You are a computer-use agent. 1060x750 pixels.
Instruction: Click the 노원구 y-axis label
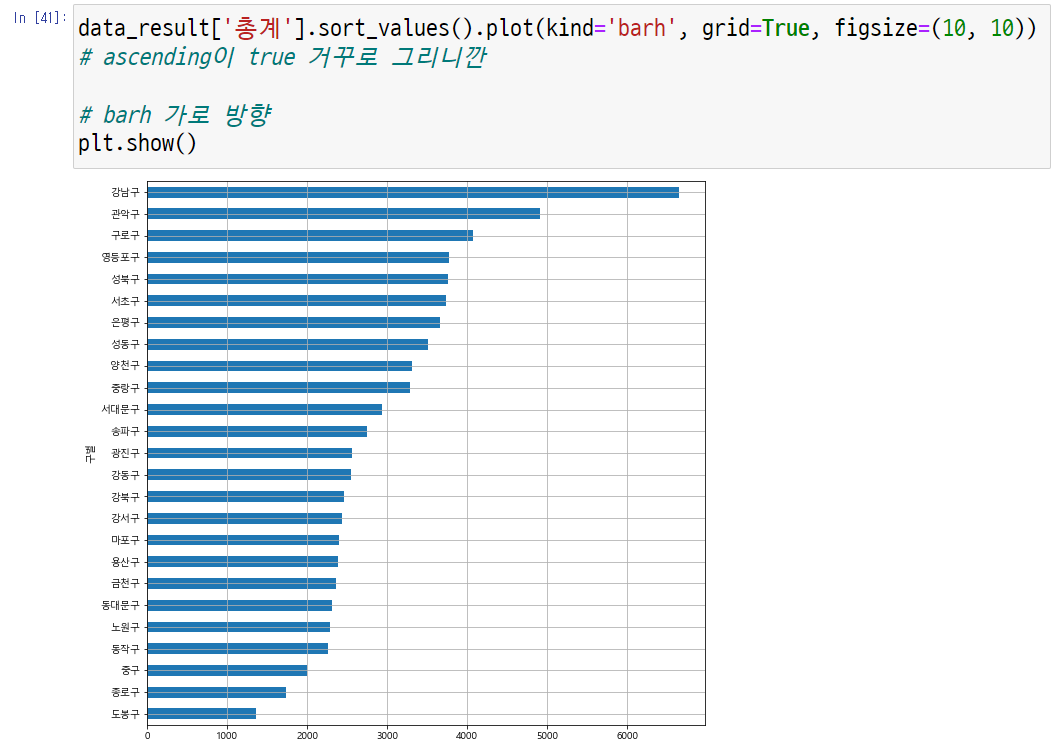coord(125,627)
